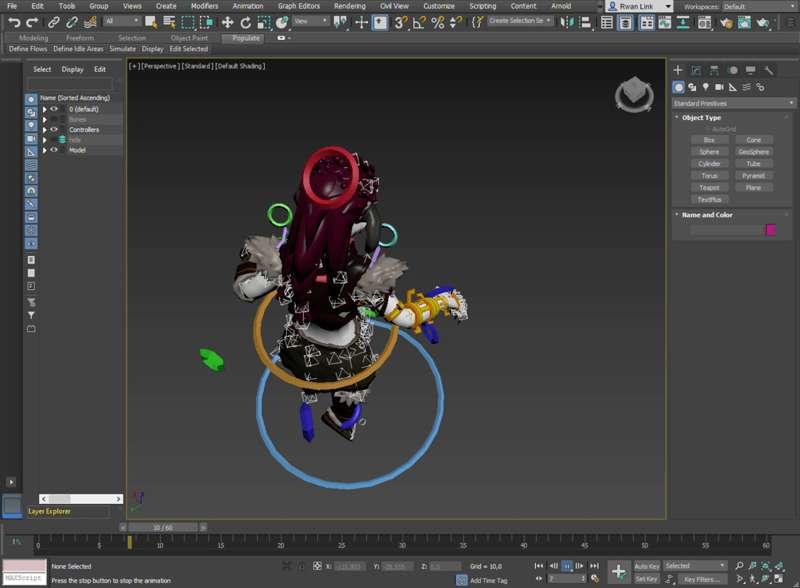This screenshot has width=800, height=588.
Task: Toggle the Angle Snap icon
Action: click(419, 22)
